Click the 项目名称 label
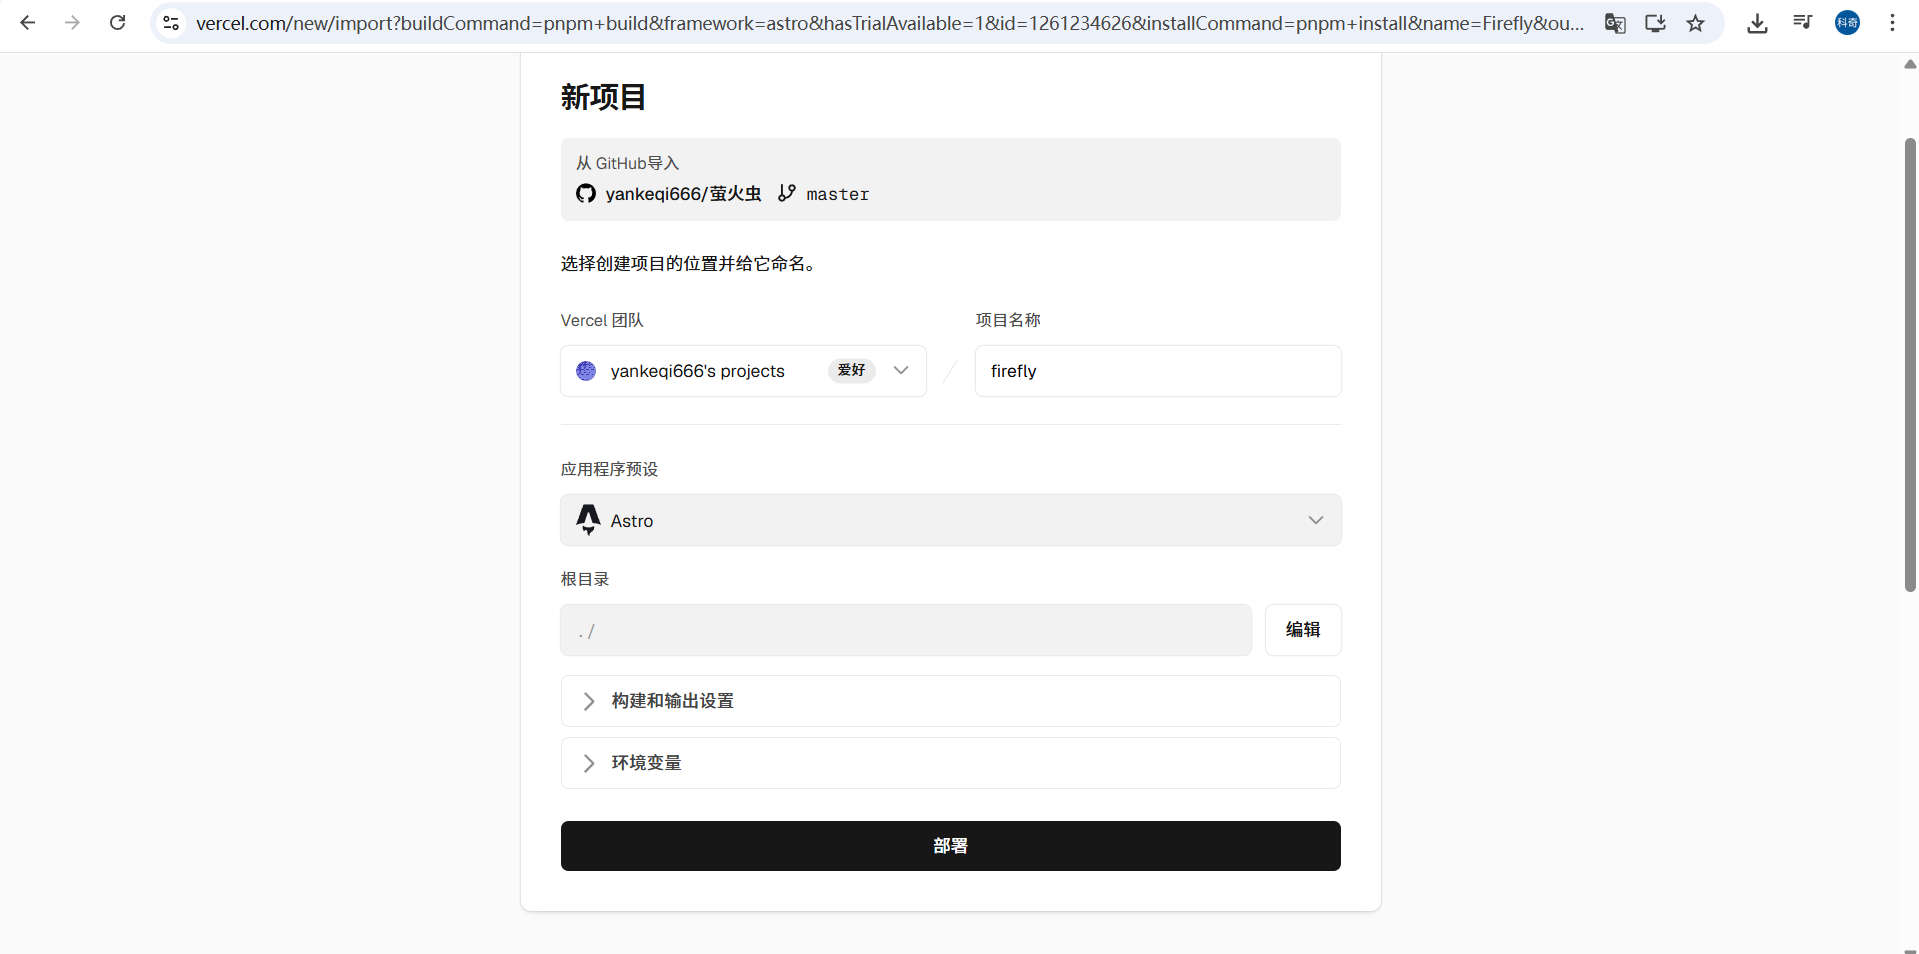The height and width of the screenshot is (954, 1919). 1008,320
